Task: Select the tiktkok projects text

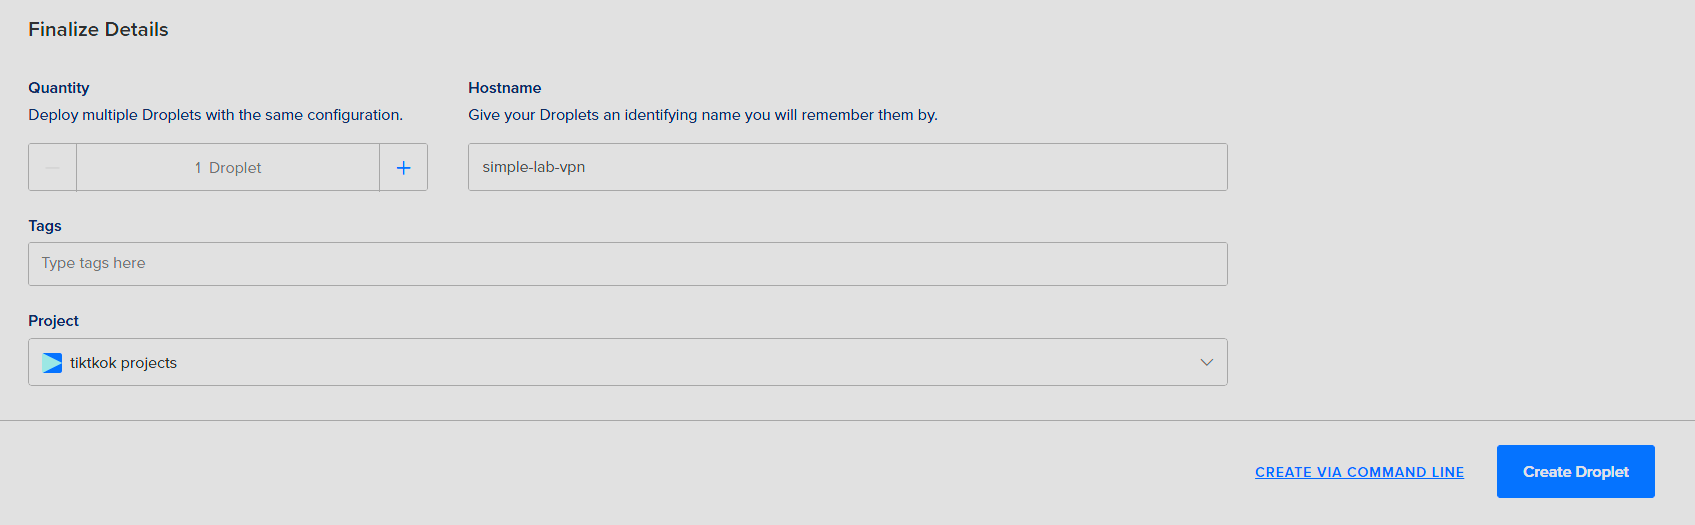Action: pyautogui.click(x=123, y=363)
